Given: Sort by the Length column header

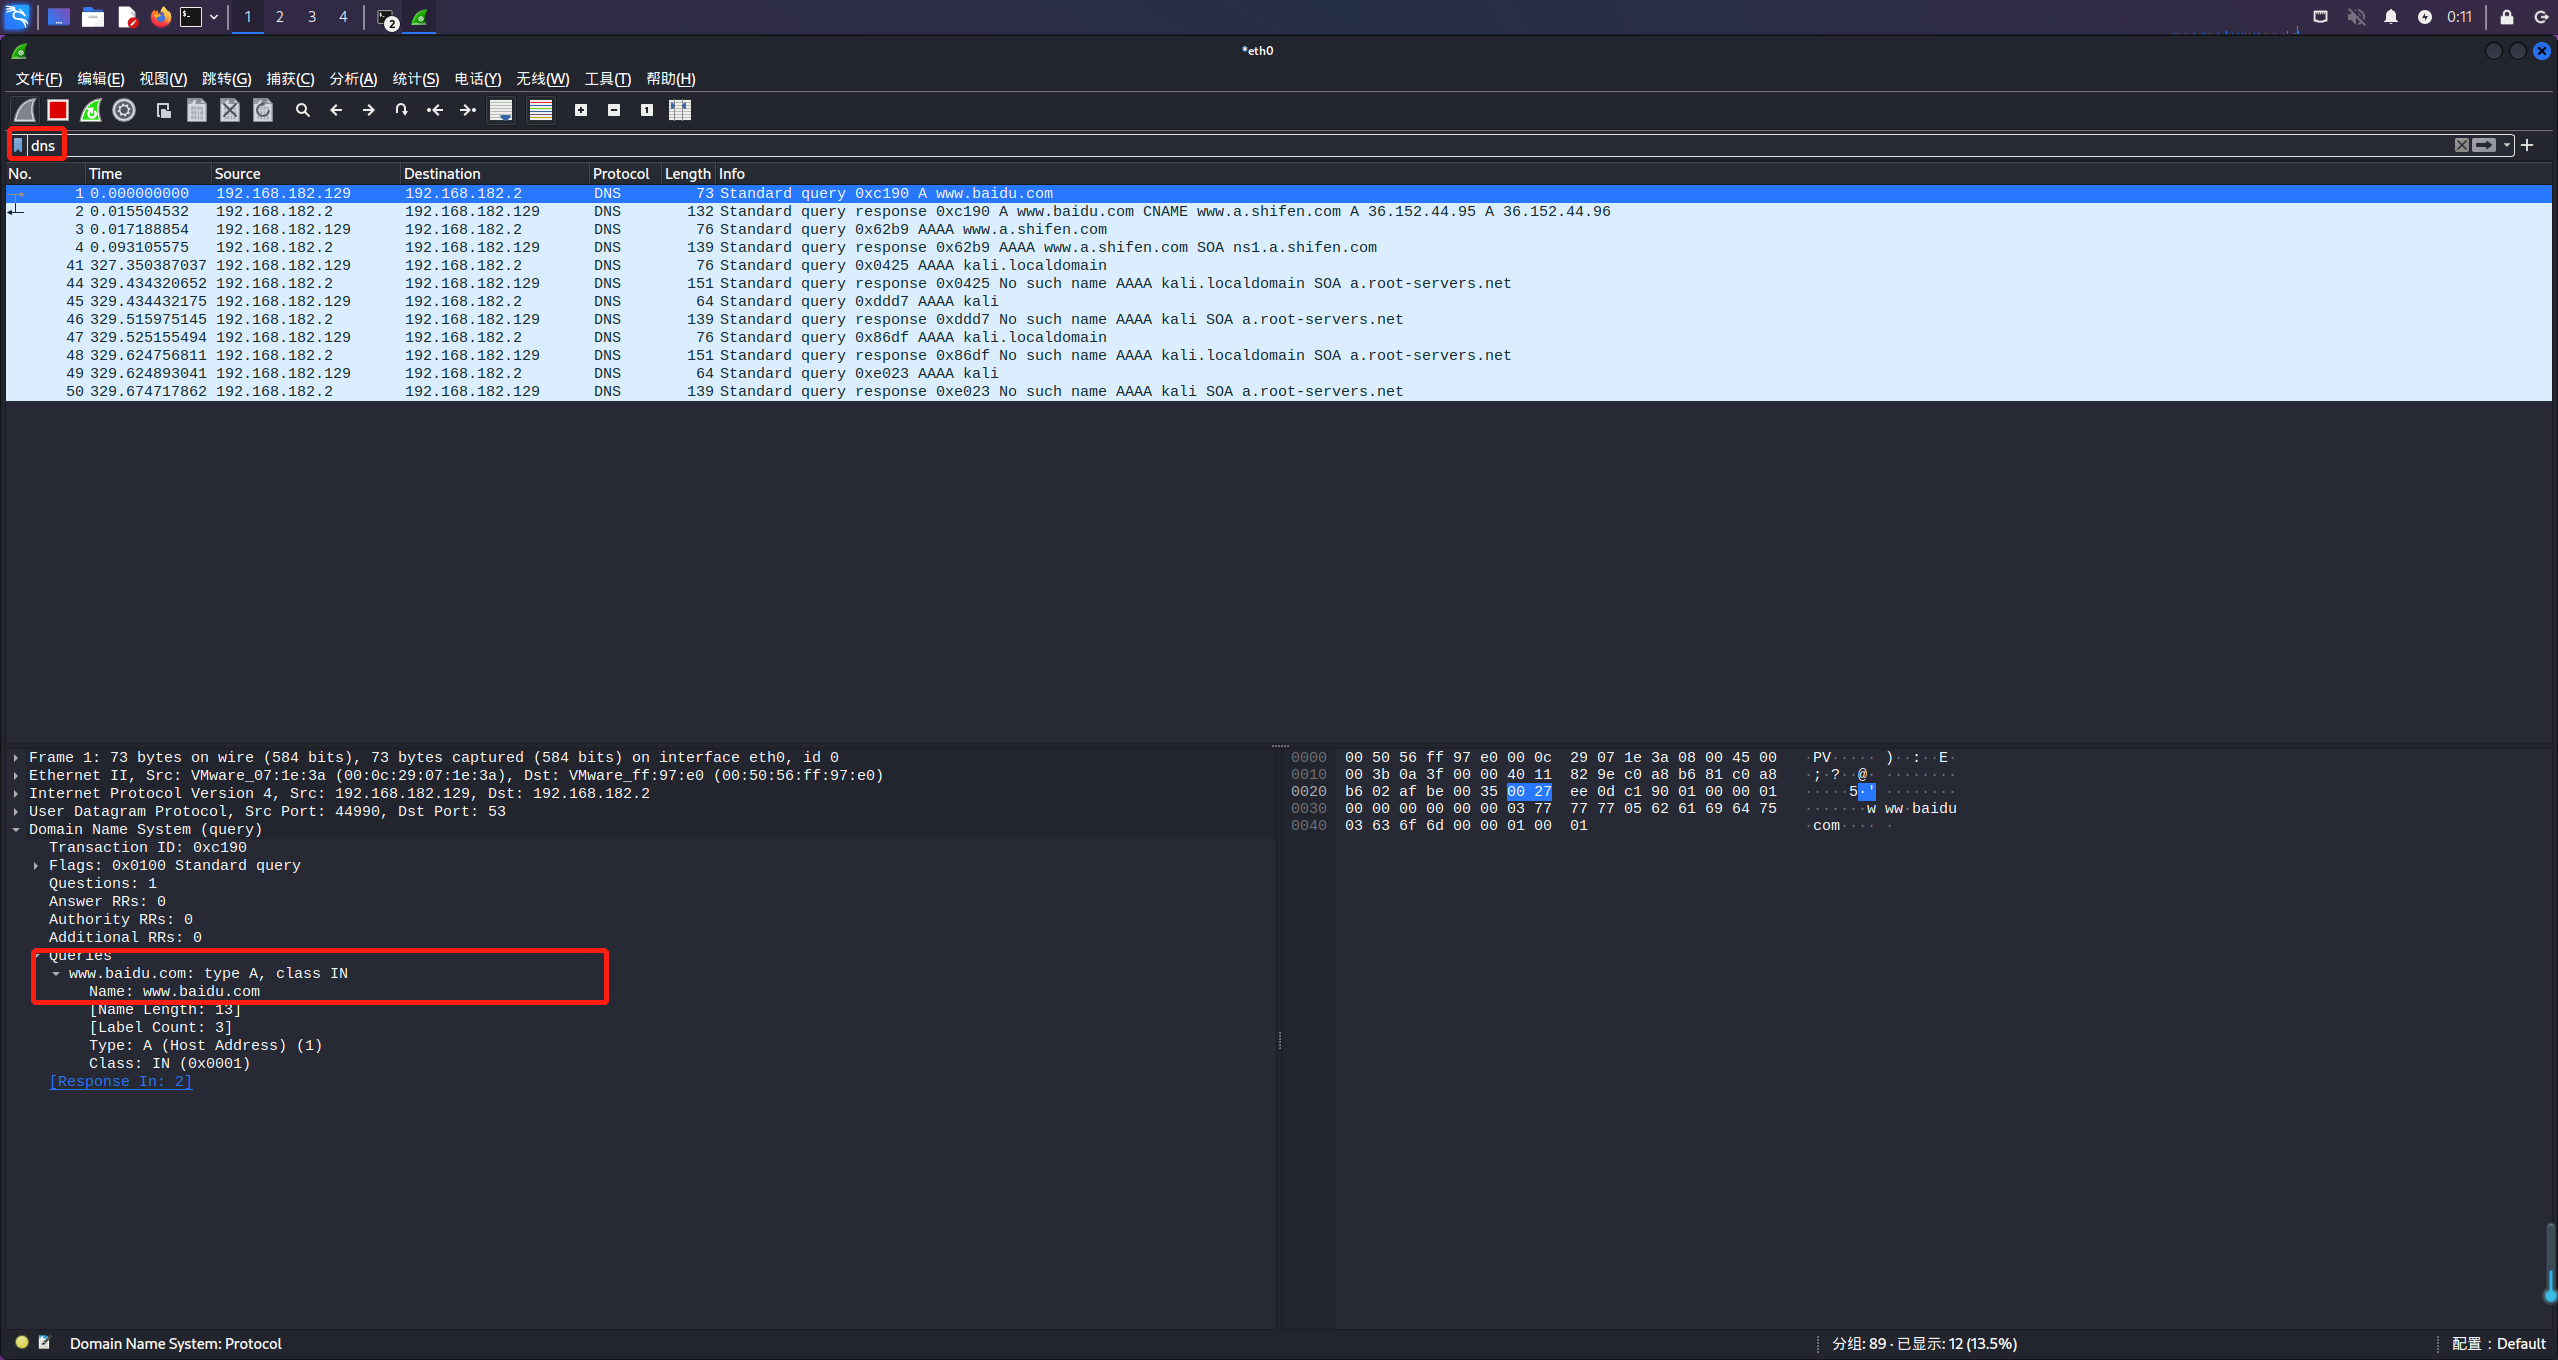Looking at the screenshot, I should 688,174.
